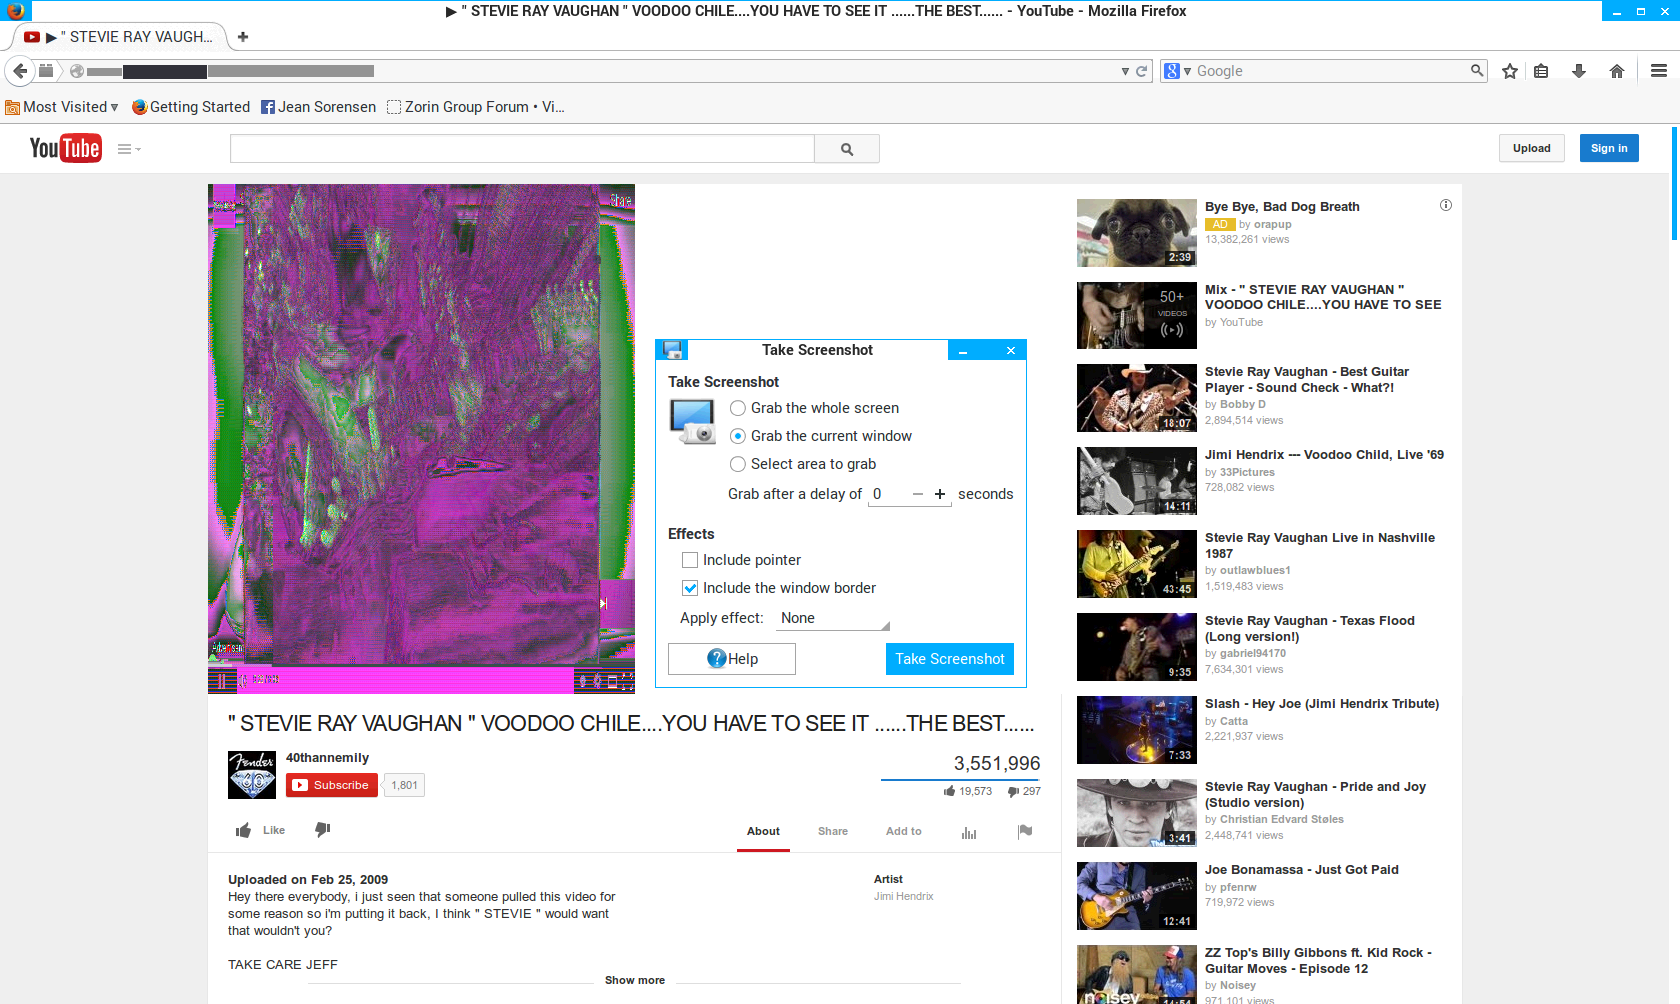Image resolution: width=1680 pixels, height=1004 pixels.
Task: Go to Firefox home page icon
Action: coord(1617,71)
